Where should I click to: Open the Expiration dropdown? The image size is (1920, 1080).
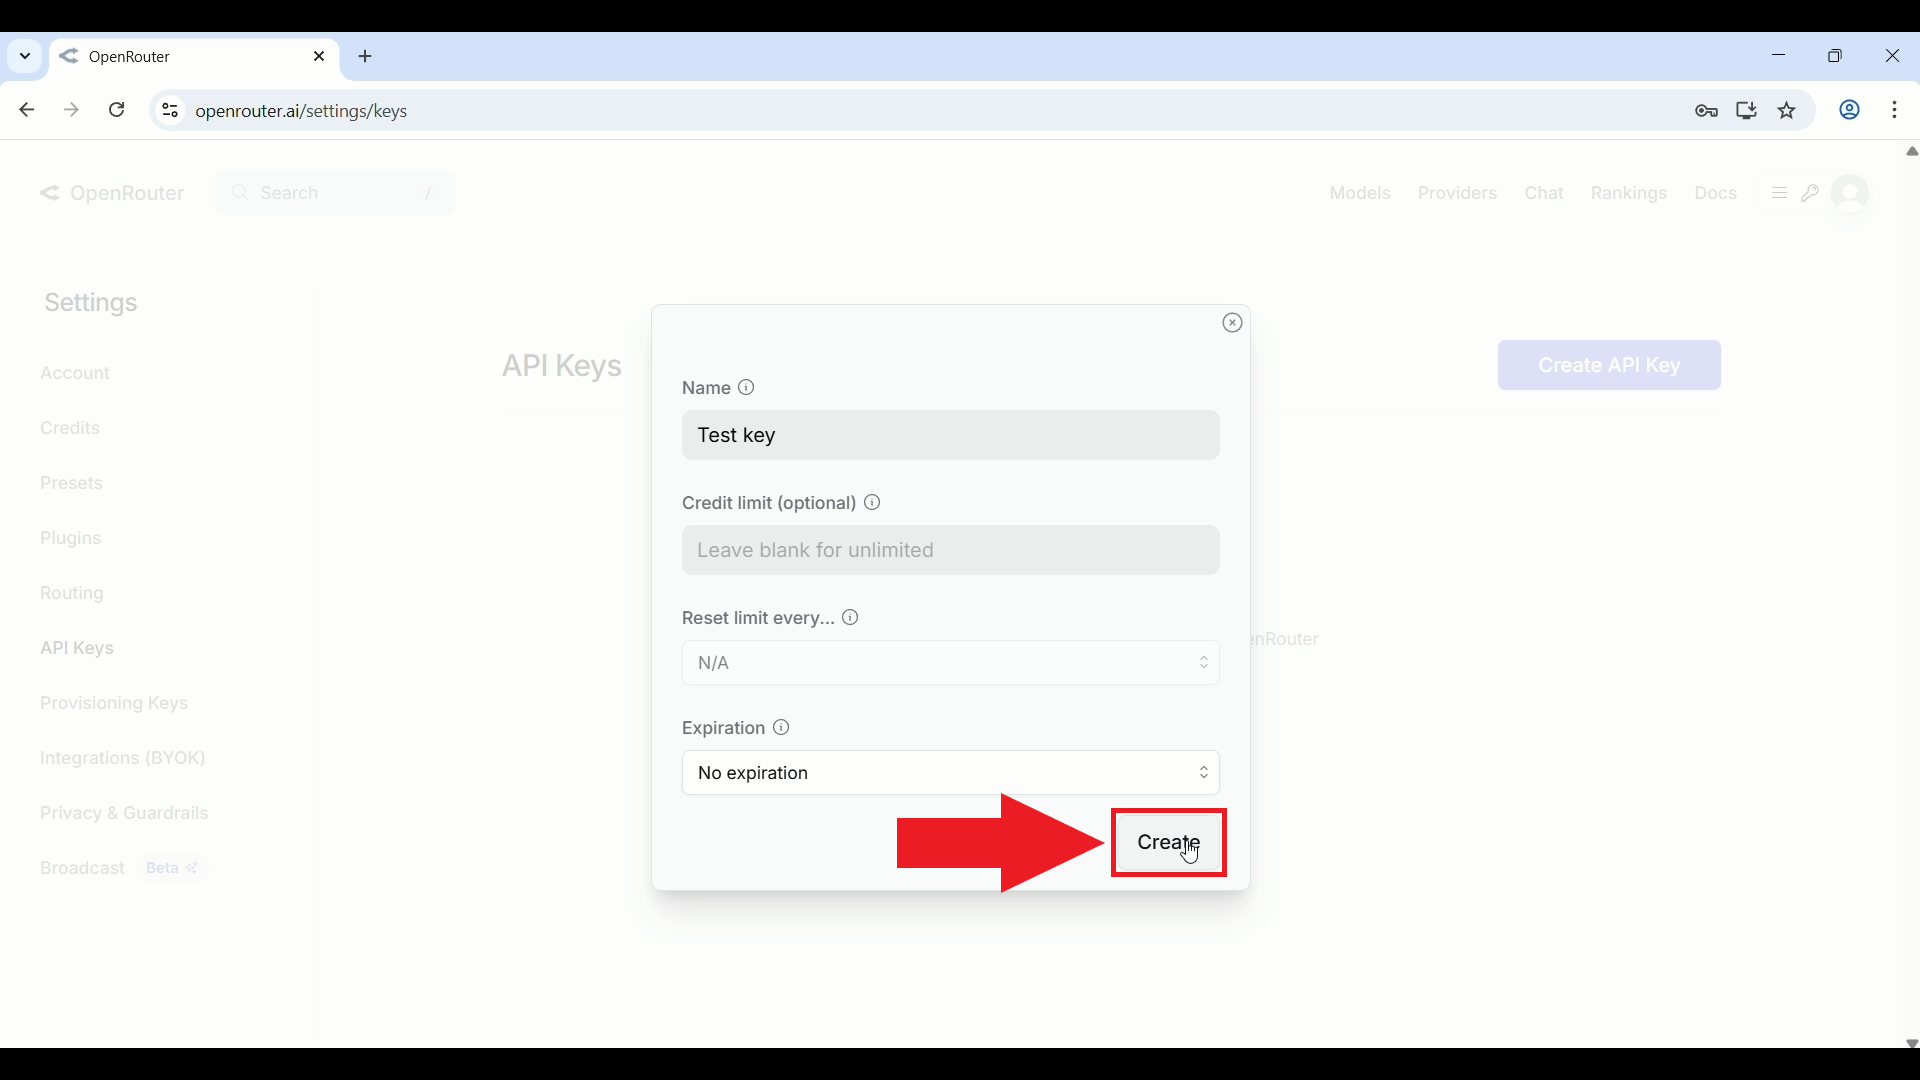(x=950, y=773)
